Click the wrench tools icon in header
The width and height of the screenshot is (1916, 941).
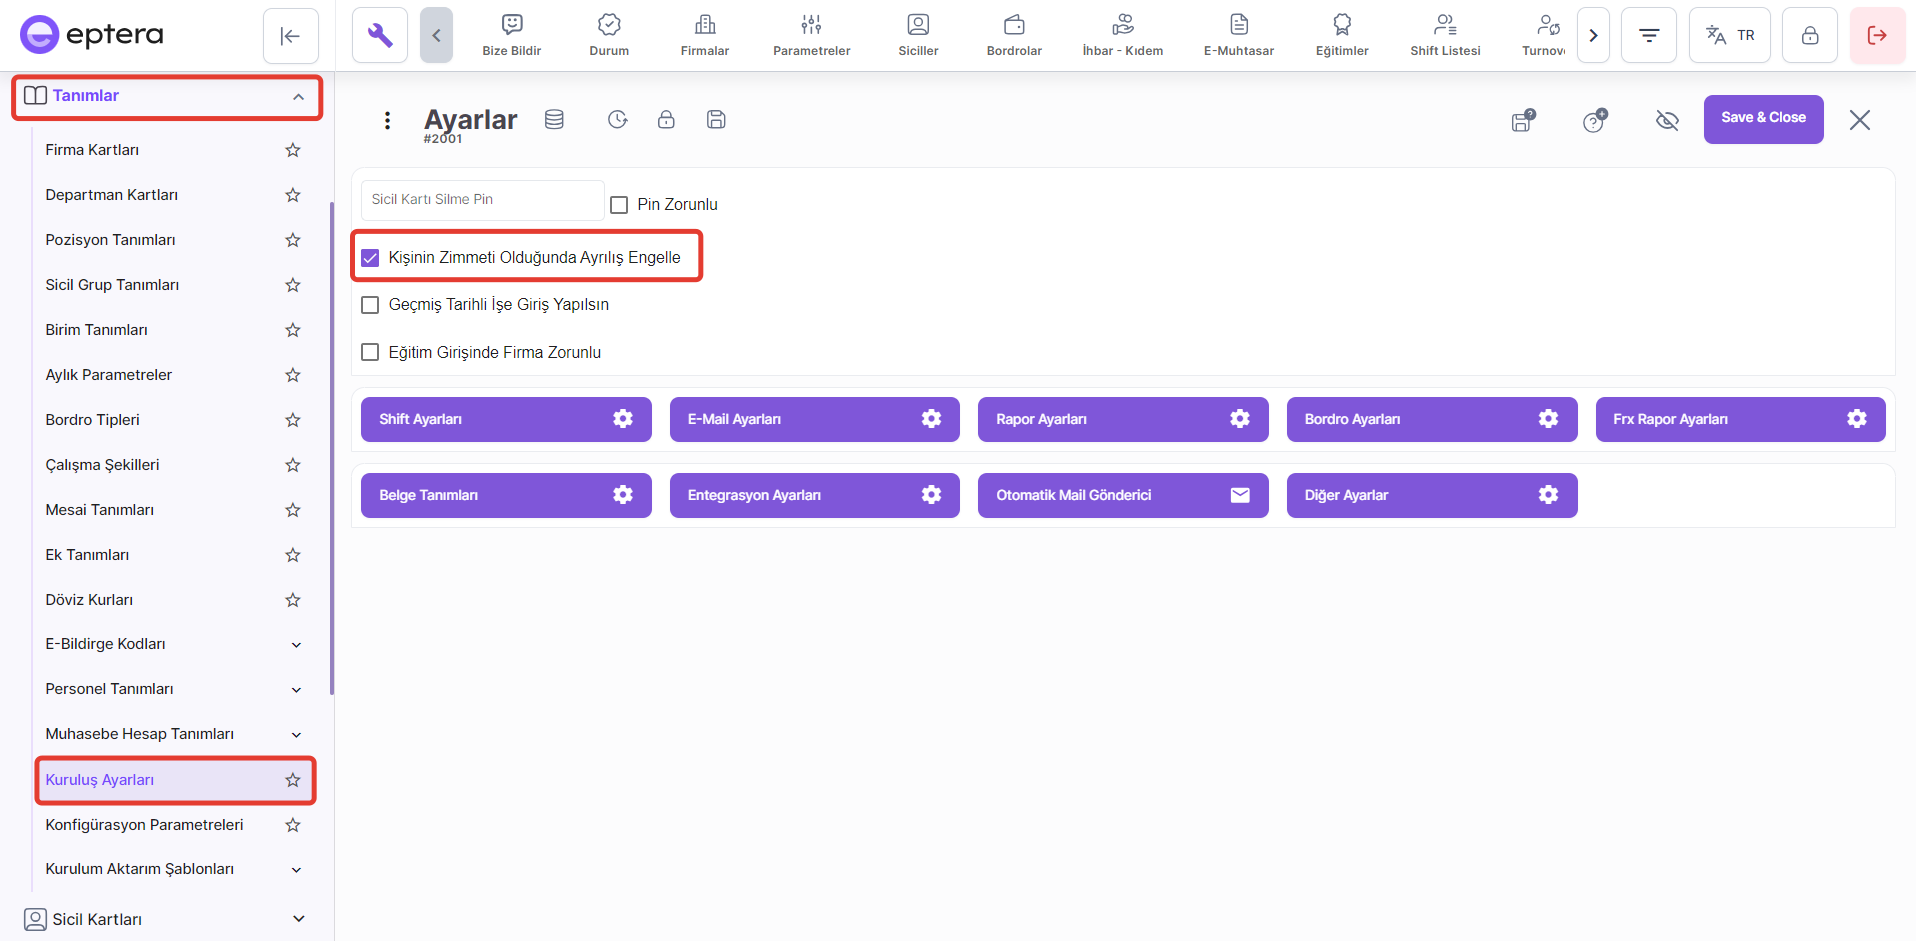point(380,36)
